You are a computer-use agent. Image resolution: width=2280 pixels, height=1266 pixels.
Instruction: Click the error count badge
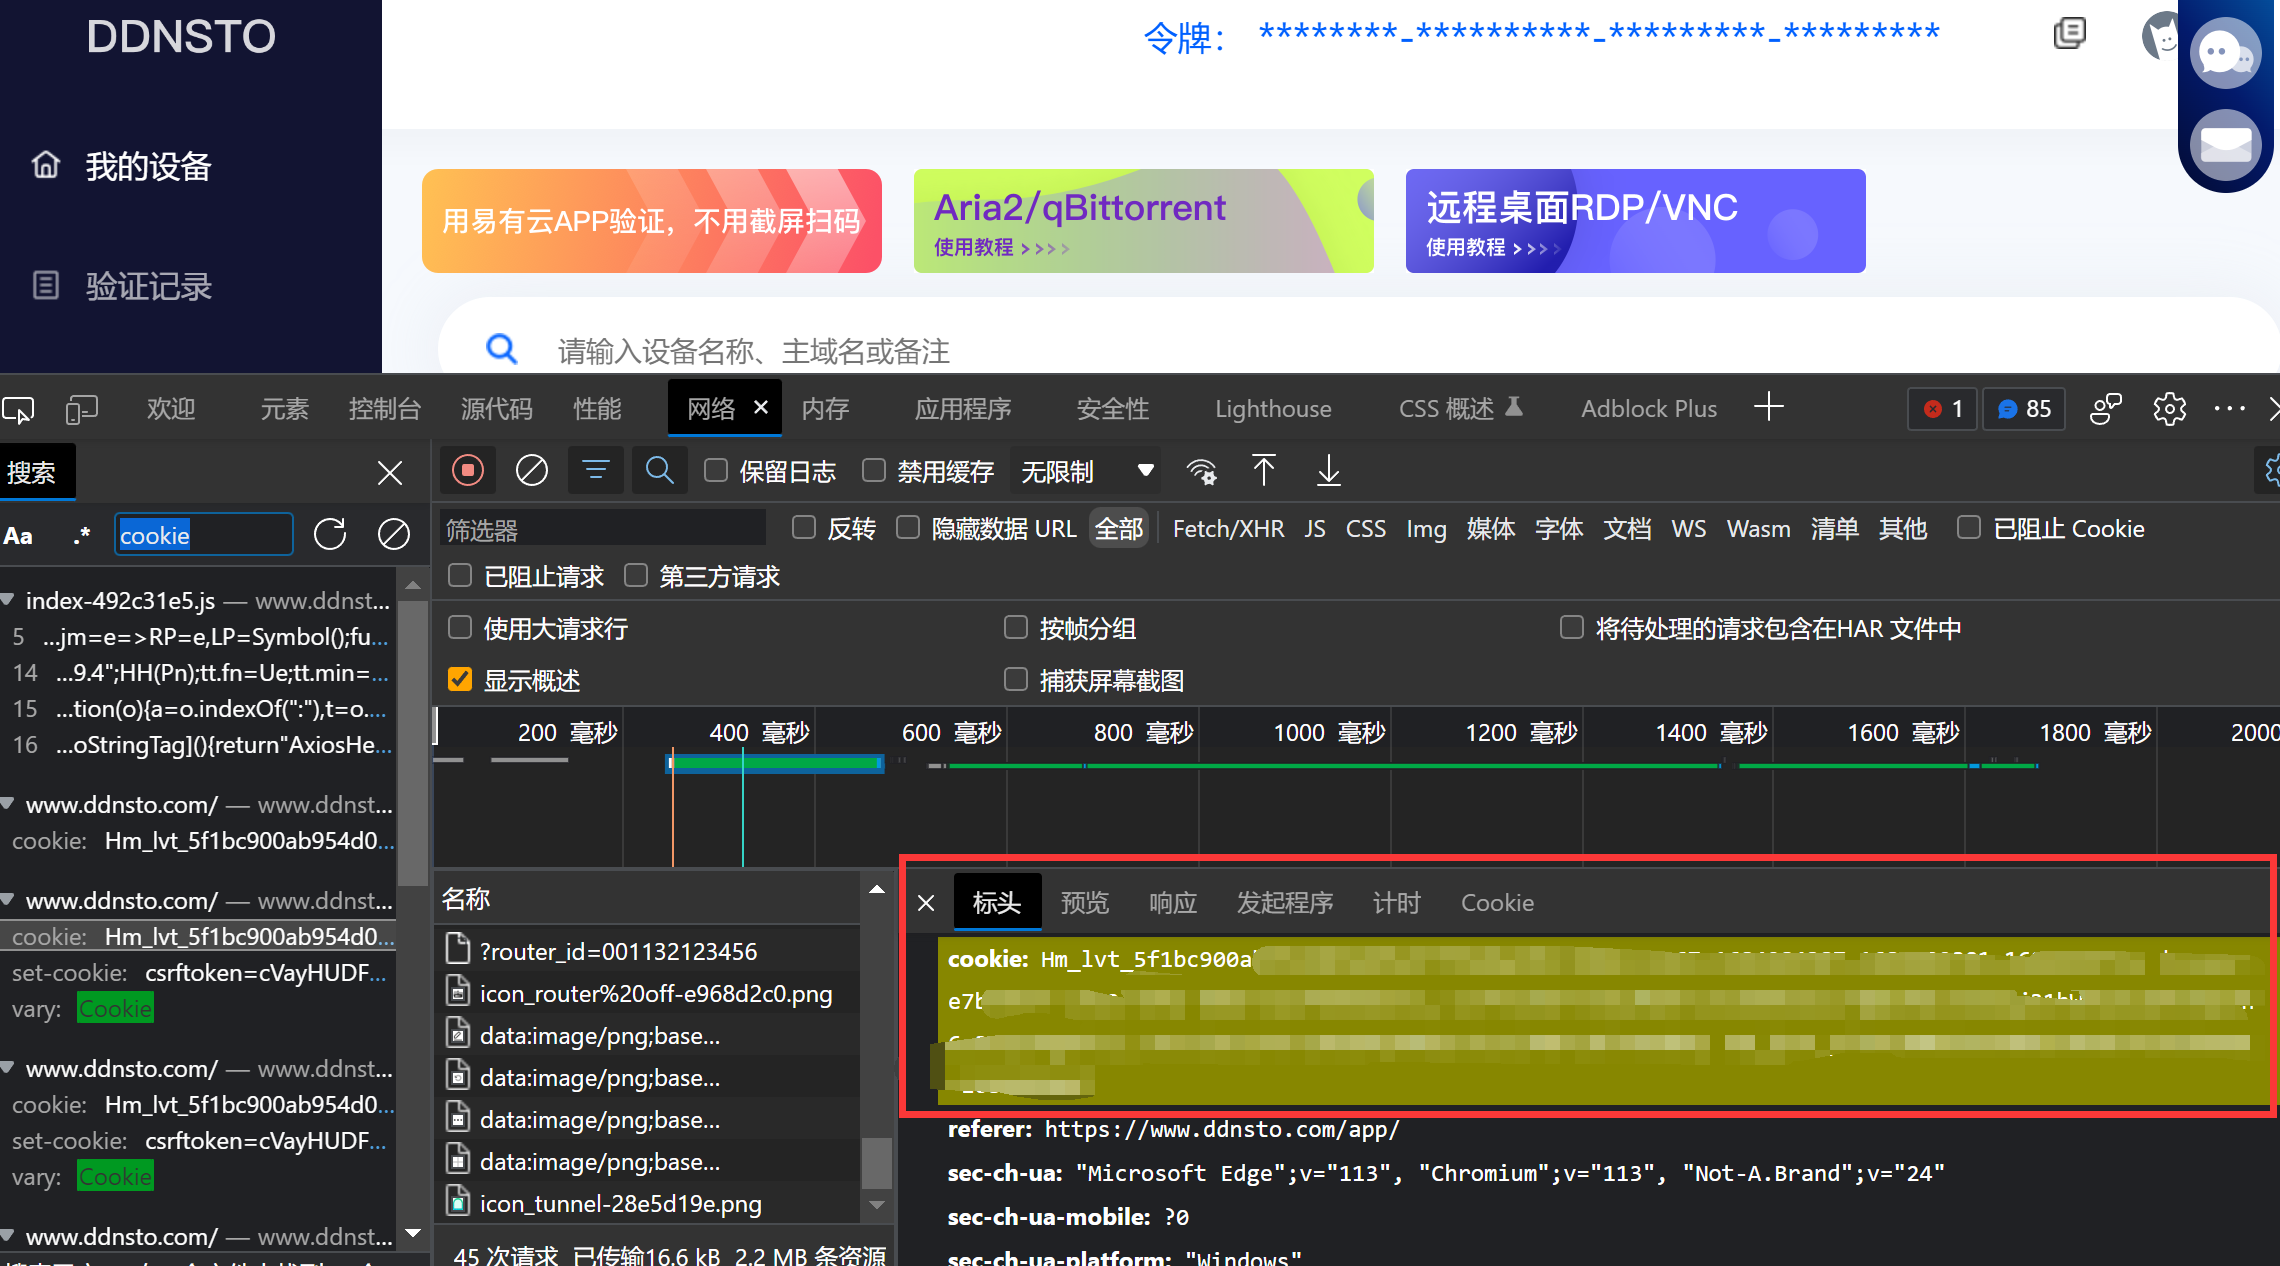click(1942, 409)
